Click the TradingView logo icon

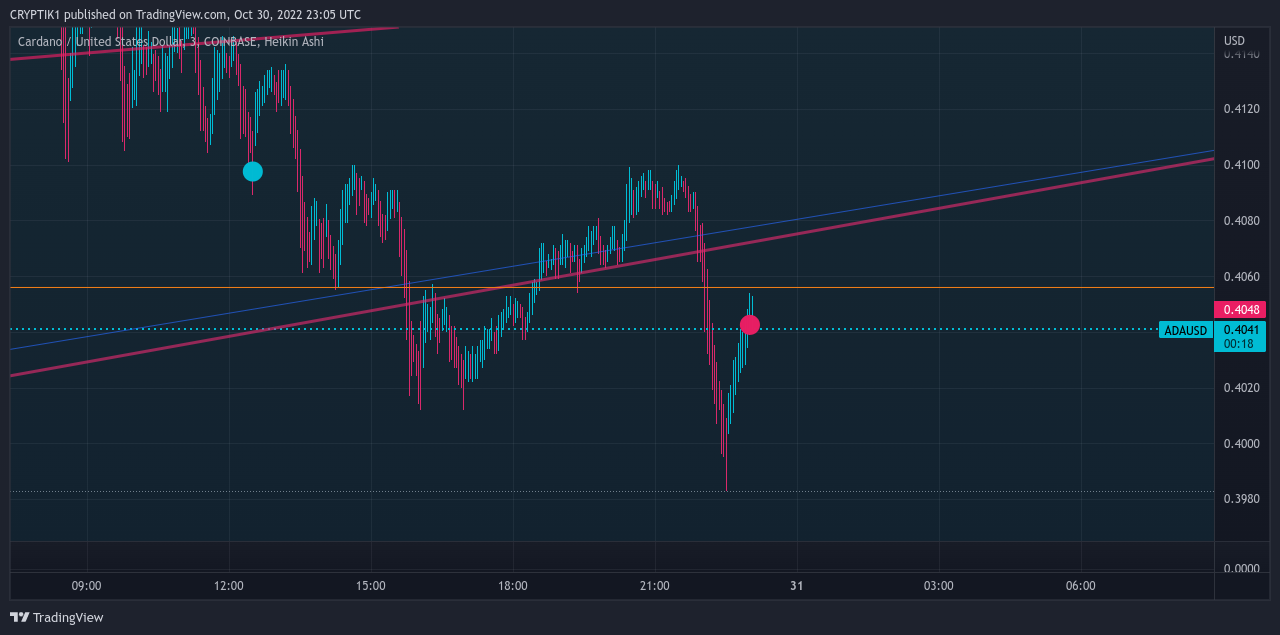(x=19, y=618)
